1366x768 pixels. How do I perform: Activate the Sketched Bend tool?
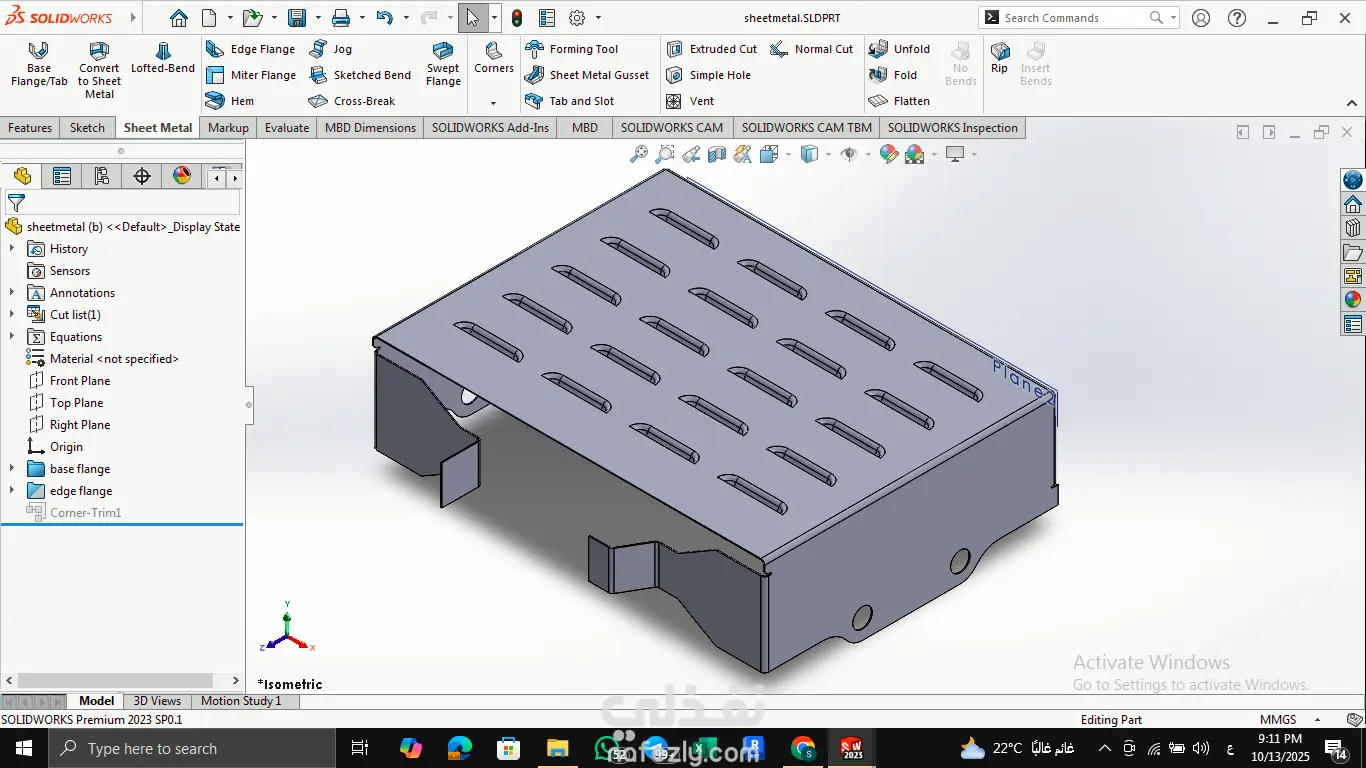[x=360, y=75]
